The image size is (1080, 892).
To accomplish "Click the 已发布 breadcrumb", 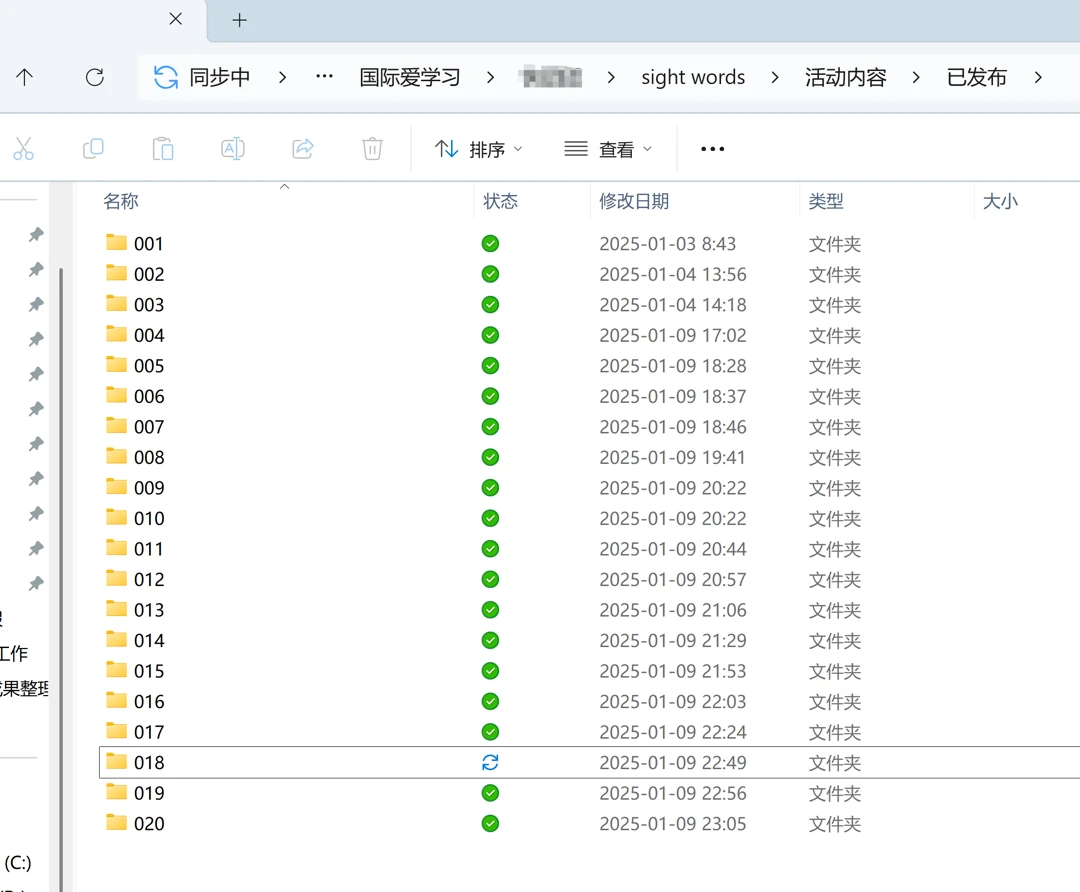I will pos(977,77).
